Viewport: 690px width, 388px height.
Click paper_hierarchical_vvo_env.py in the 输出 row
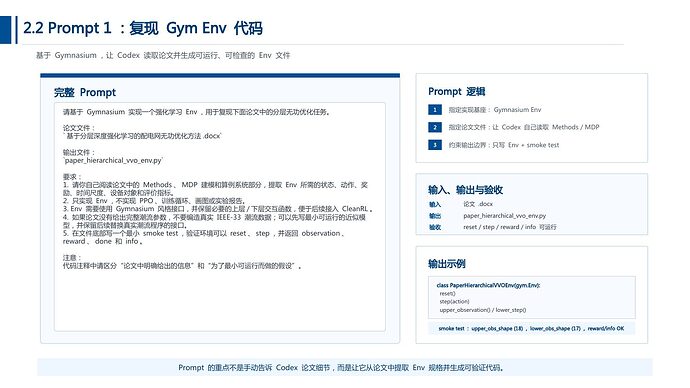click(504, 216)
